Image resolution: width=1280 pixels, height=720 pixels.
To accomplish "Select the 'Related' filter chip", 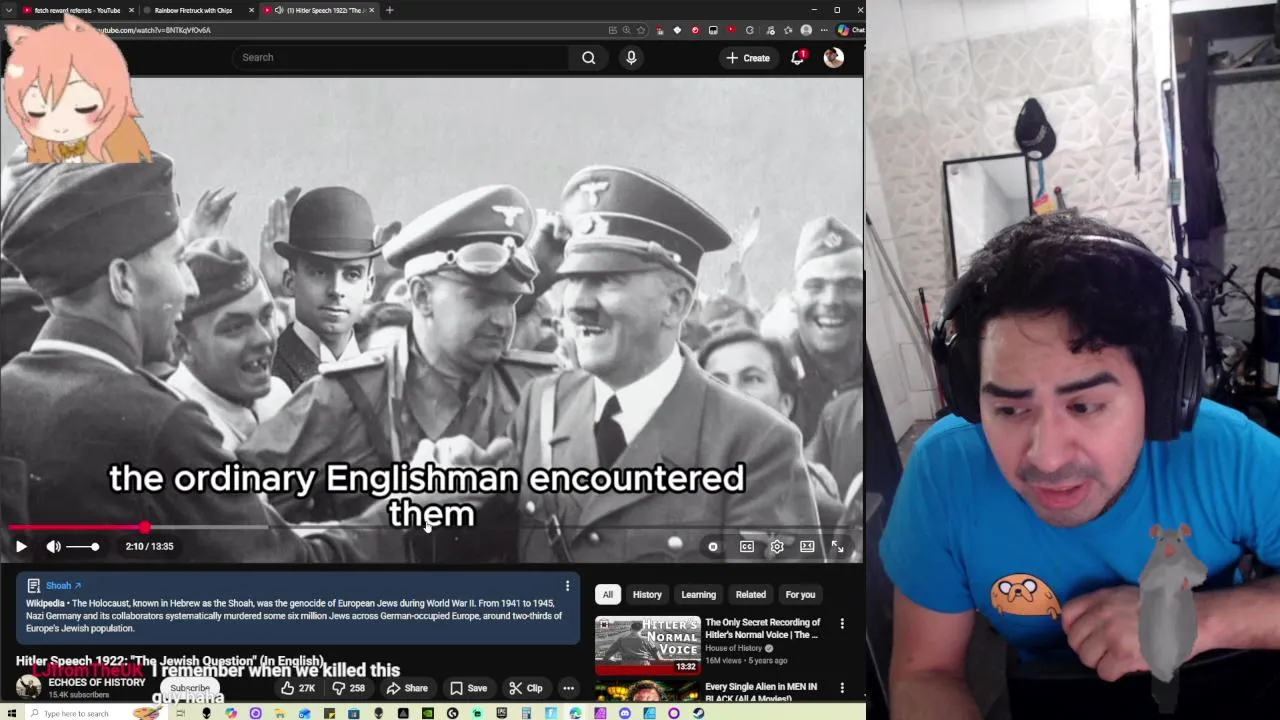I will tap(750, 594).
